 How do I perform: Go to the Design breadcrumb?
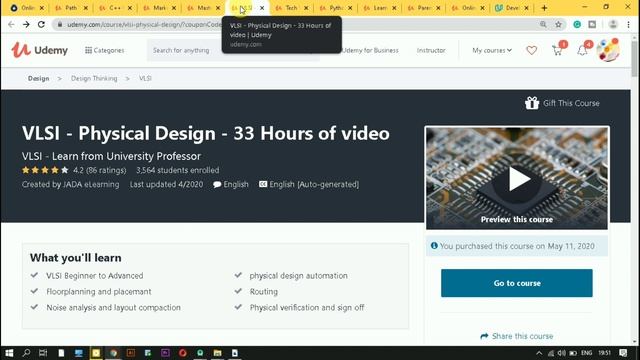38,78
